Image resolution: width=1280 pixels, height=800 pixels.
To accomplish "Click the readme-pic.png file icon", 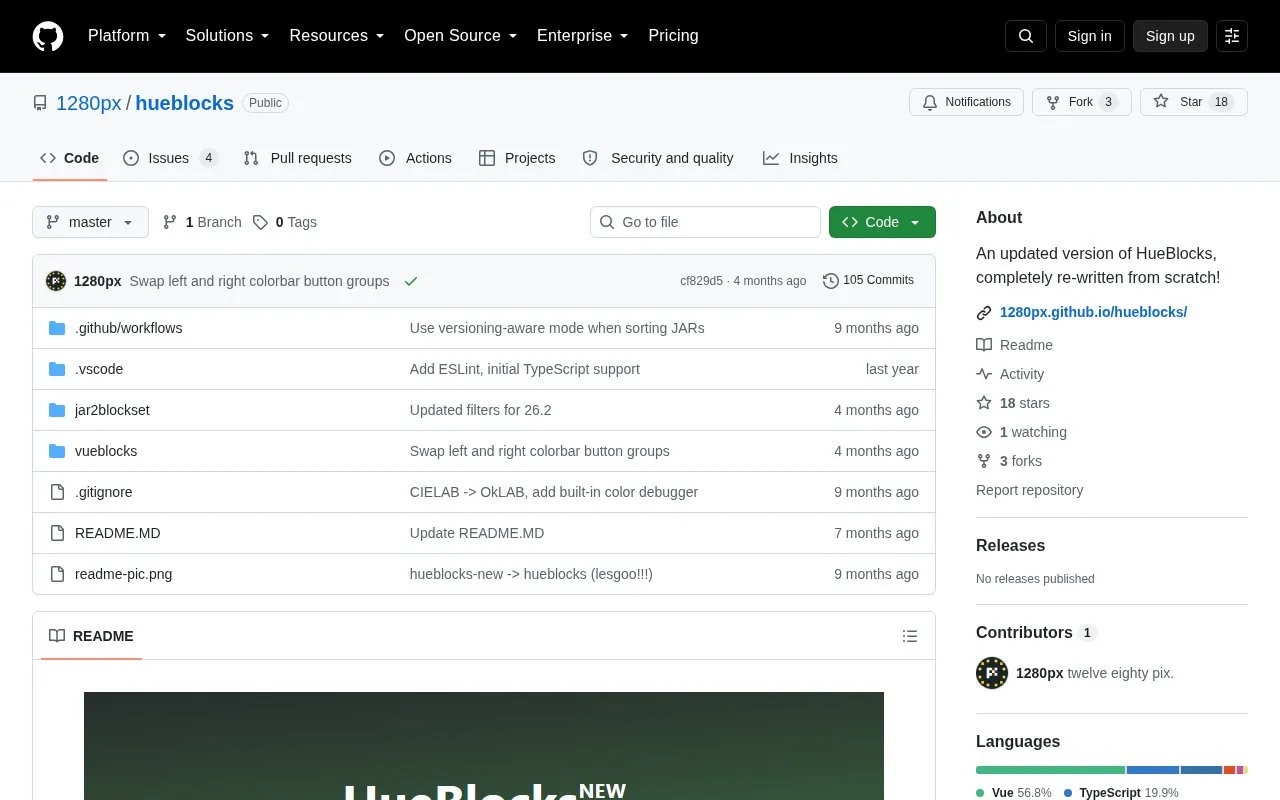I will coord(57,574).
